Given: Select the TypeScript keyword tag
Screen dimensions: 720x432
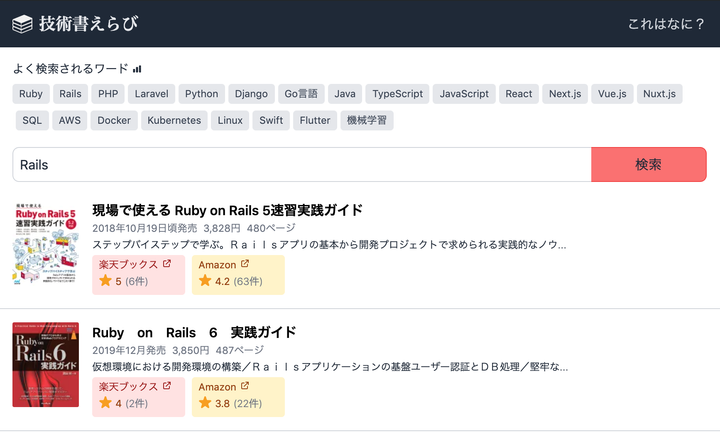Looking at the screenshot, I should coord(397,94).
